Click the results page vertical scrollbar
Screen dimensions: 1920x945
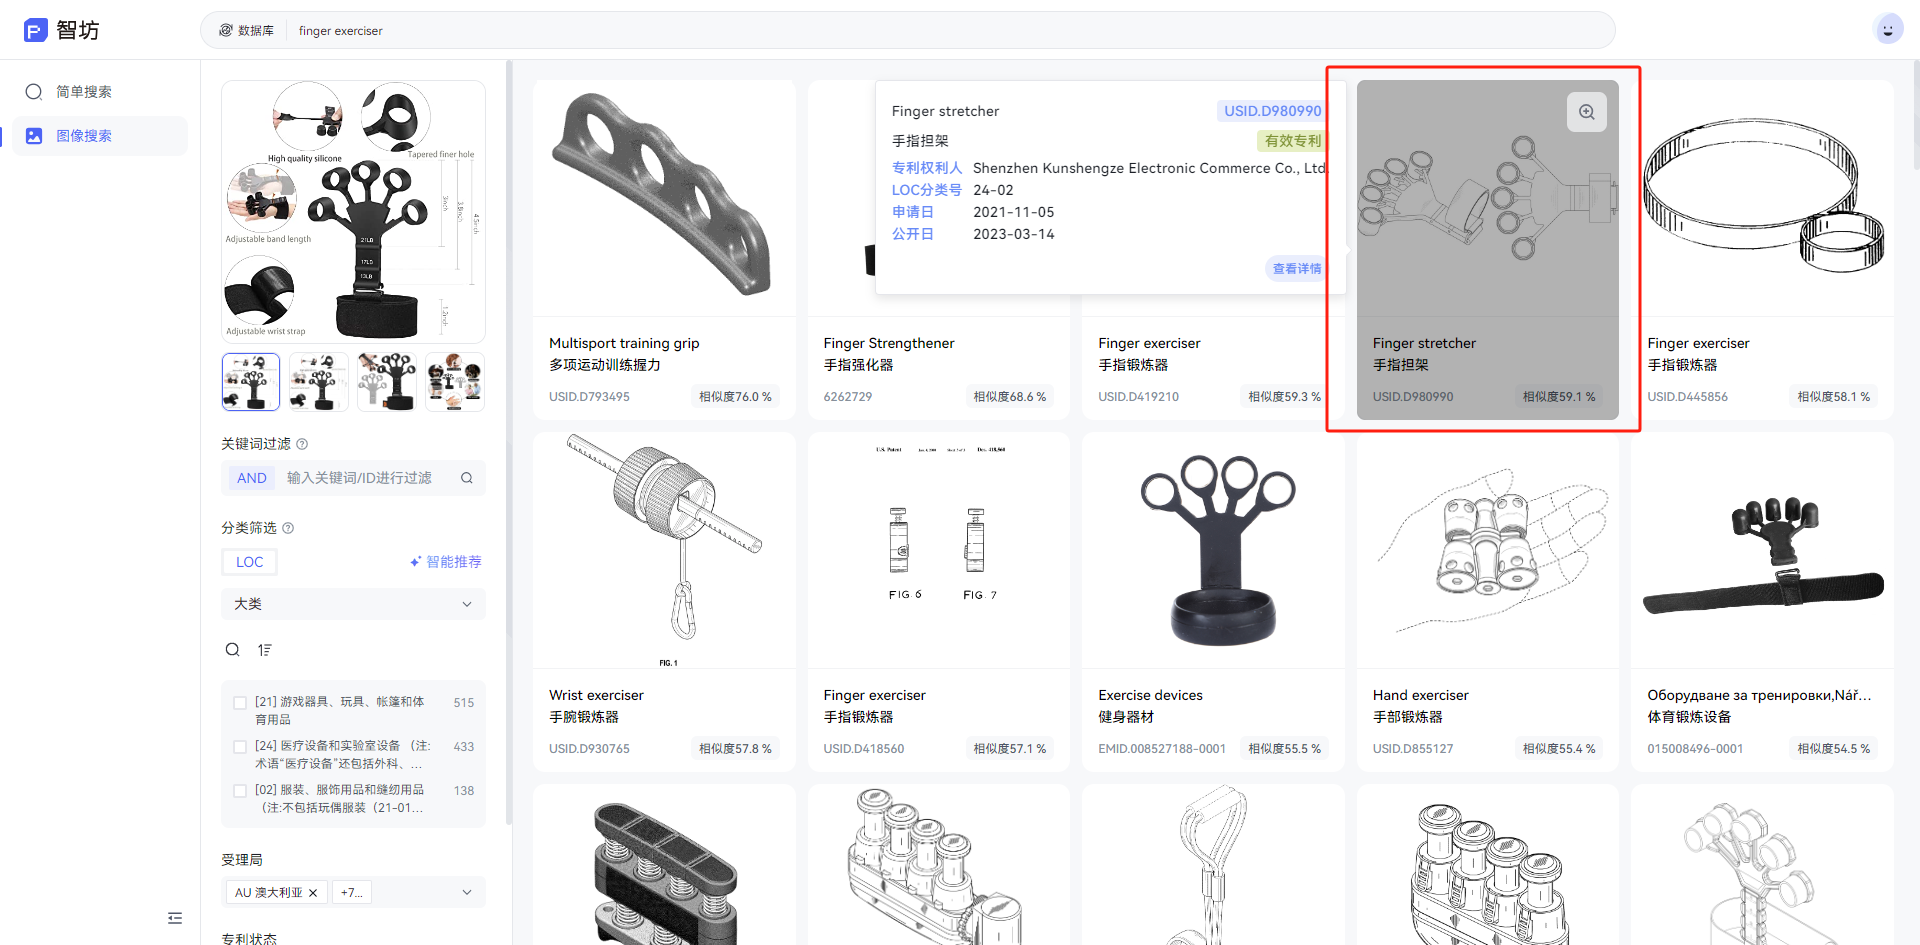pyautogui.click(x=1915, y=115)
